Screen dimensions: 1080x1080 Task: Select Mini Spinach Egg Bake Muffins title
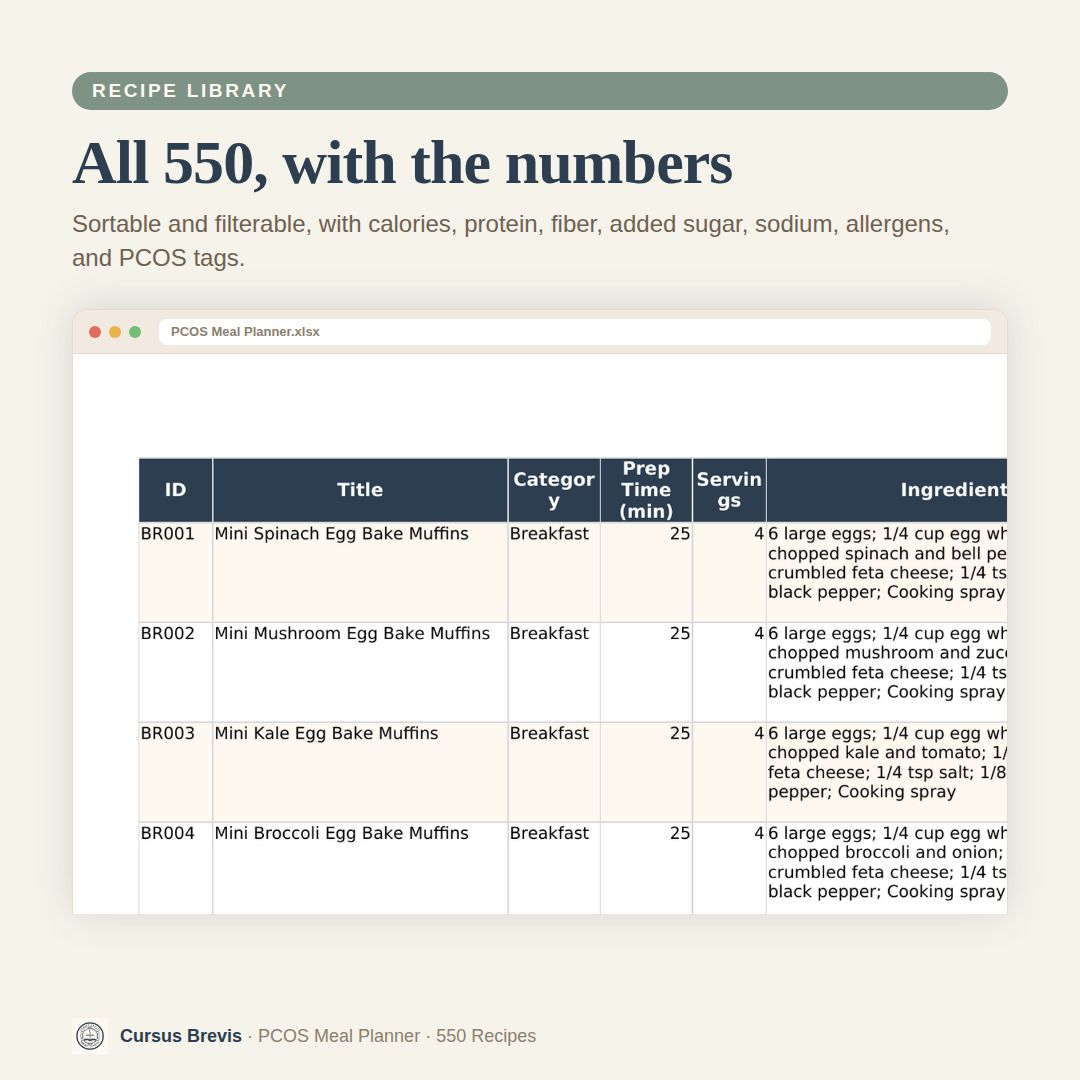coord(360,572)
